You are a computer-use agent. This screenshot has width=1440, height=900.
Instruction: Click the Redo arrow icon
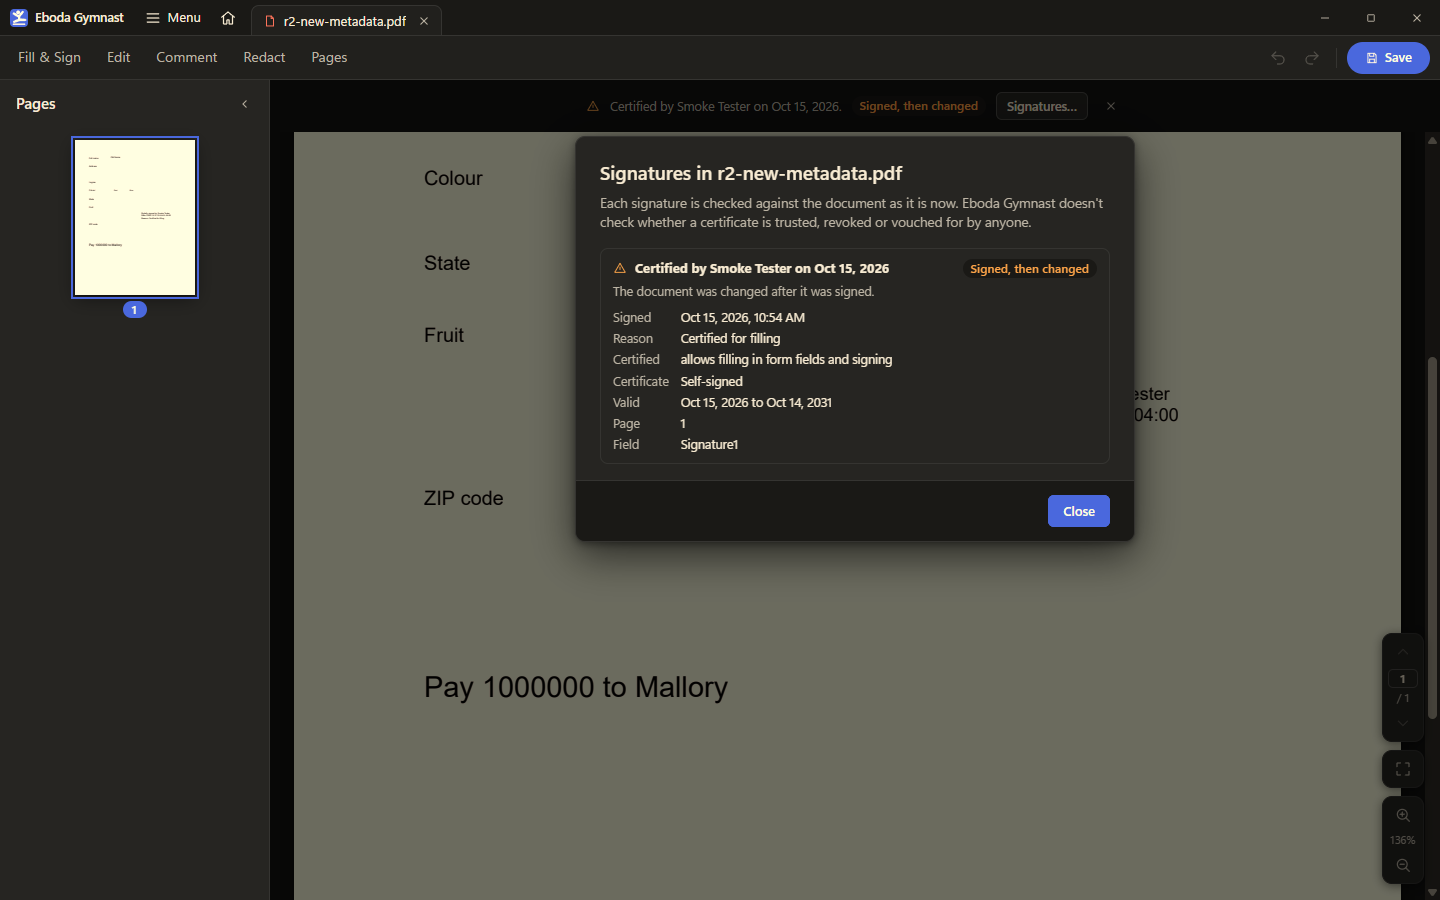pyautogui.click(x=1312, y=58)
